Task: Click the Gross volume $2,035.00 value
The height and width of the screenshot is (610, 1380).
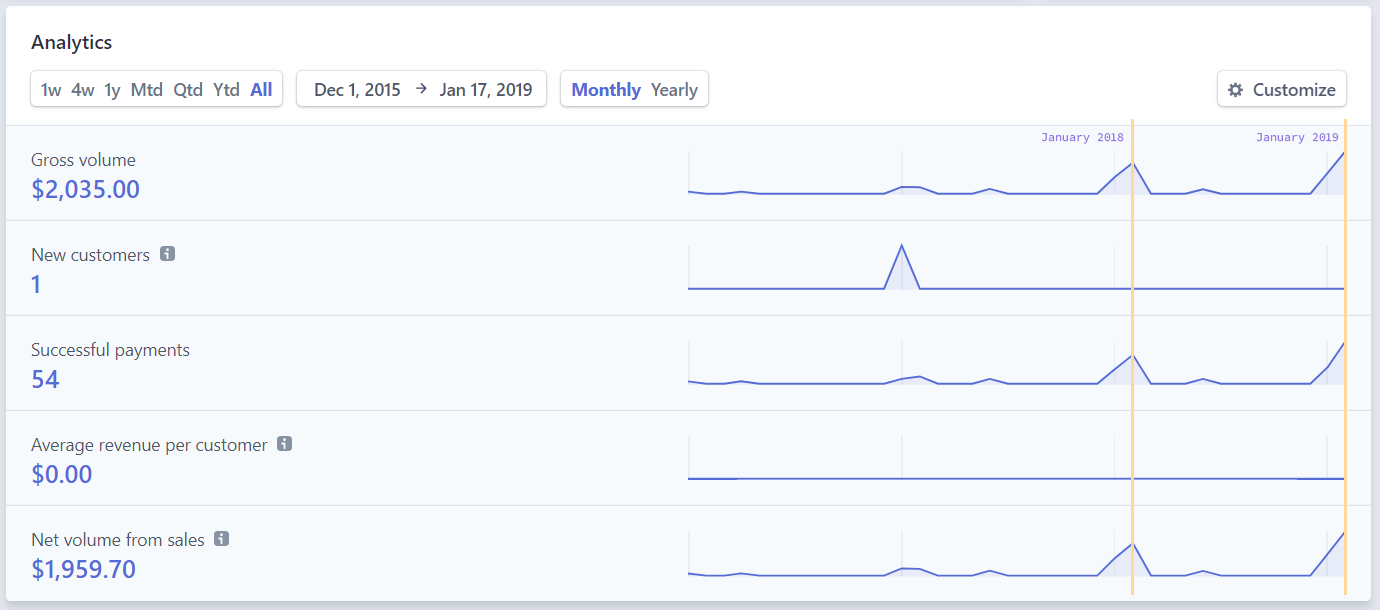Action: (x=86, y=189)
